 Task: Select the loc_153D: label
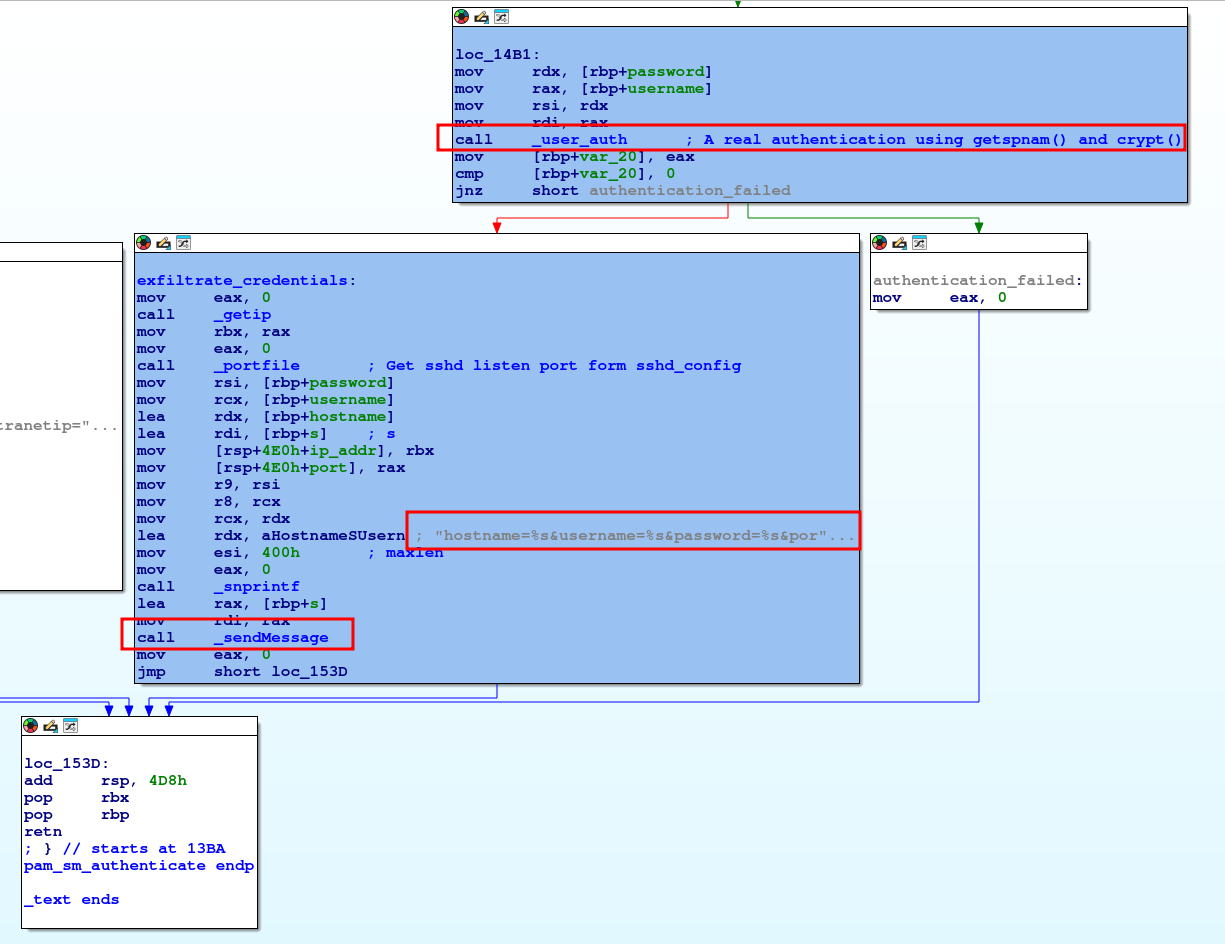click(x=68, y=764)
